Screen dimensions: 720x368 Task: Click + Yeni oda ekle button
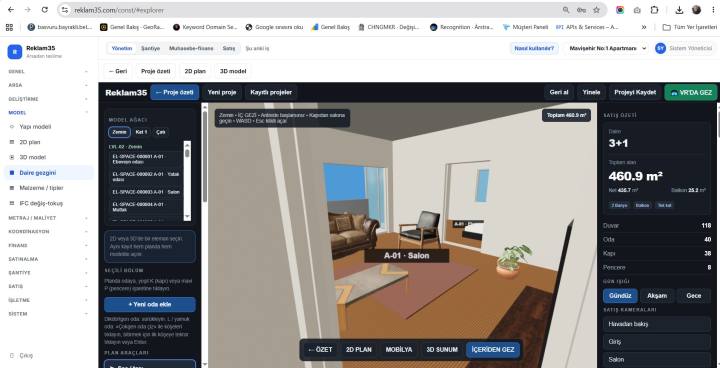tap(150, 305)
